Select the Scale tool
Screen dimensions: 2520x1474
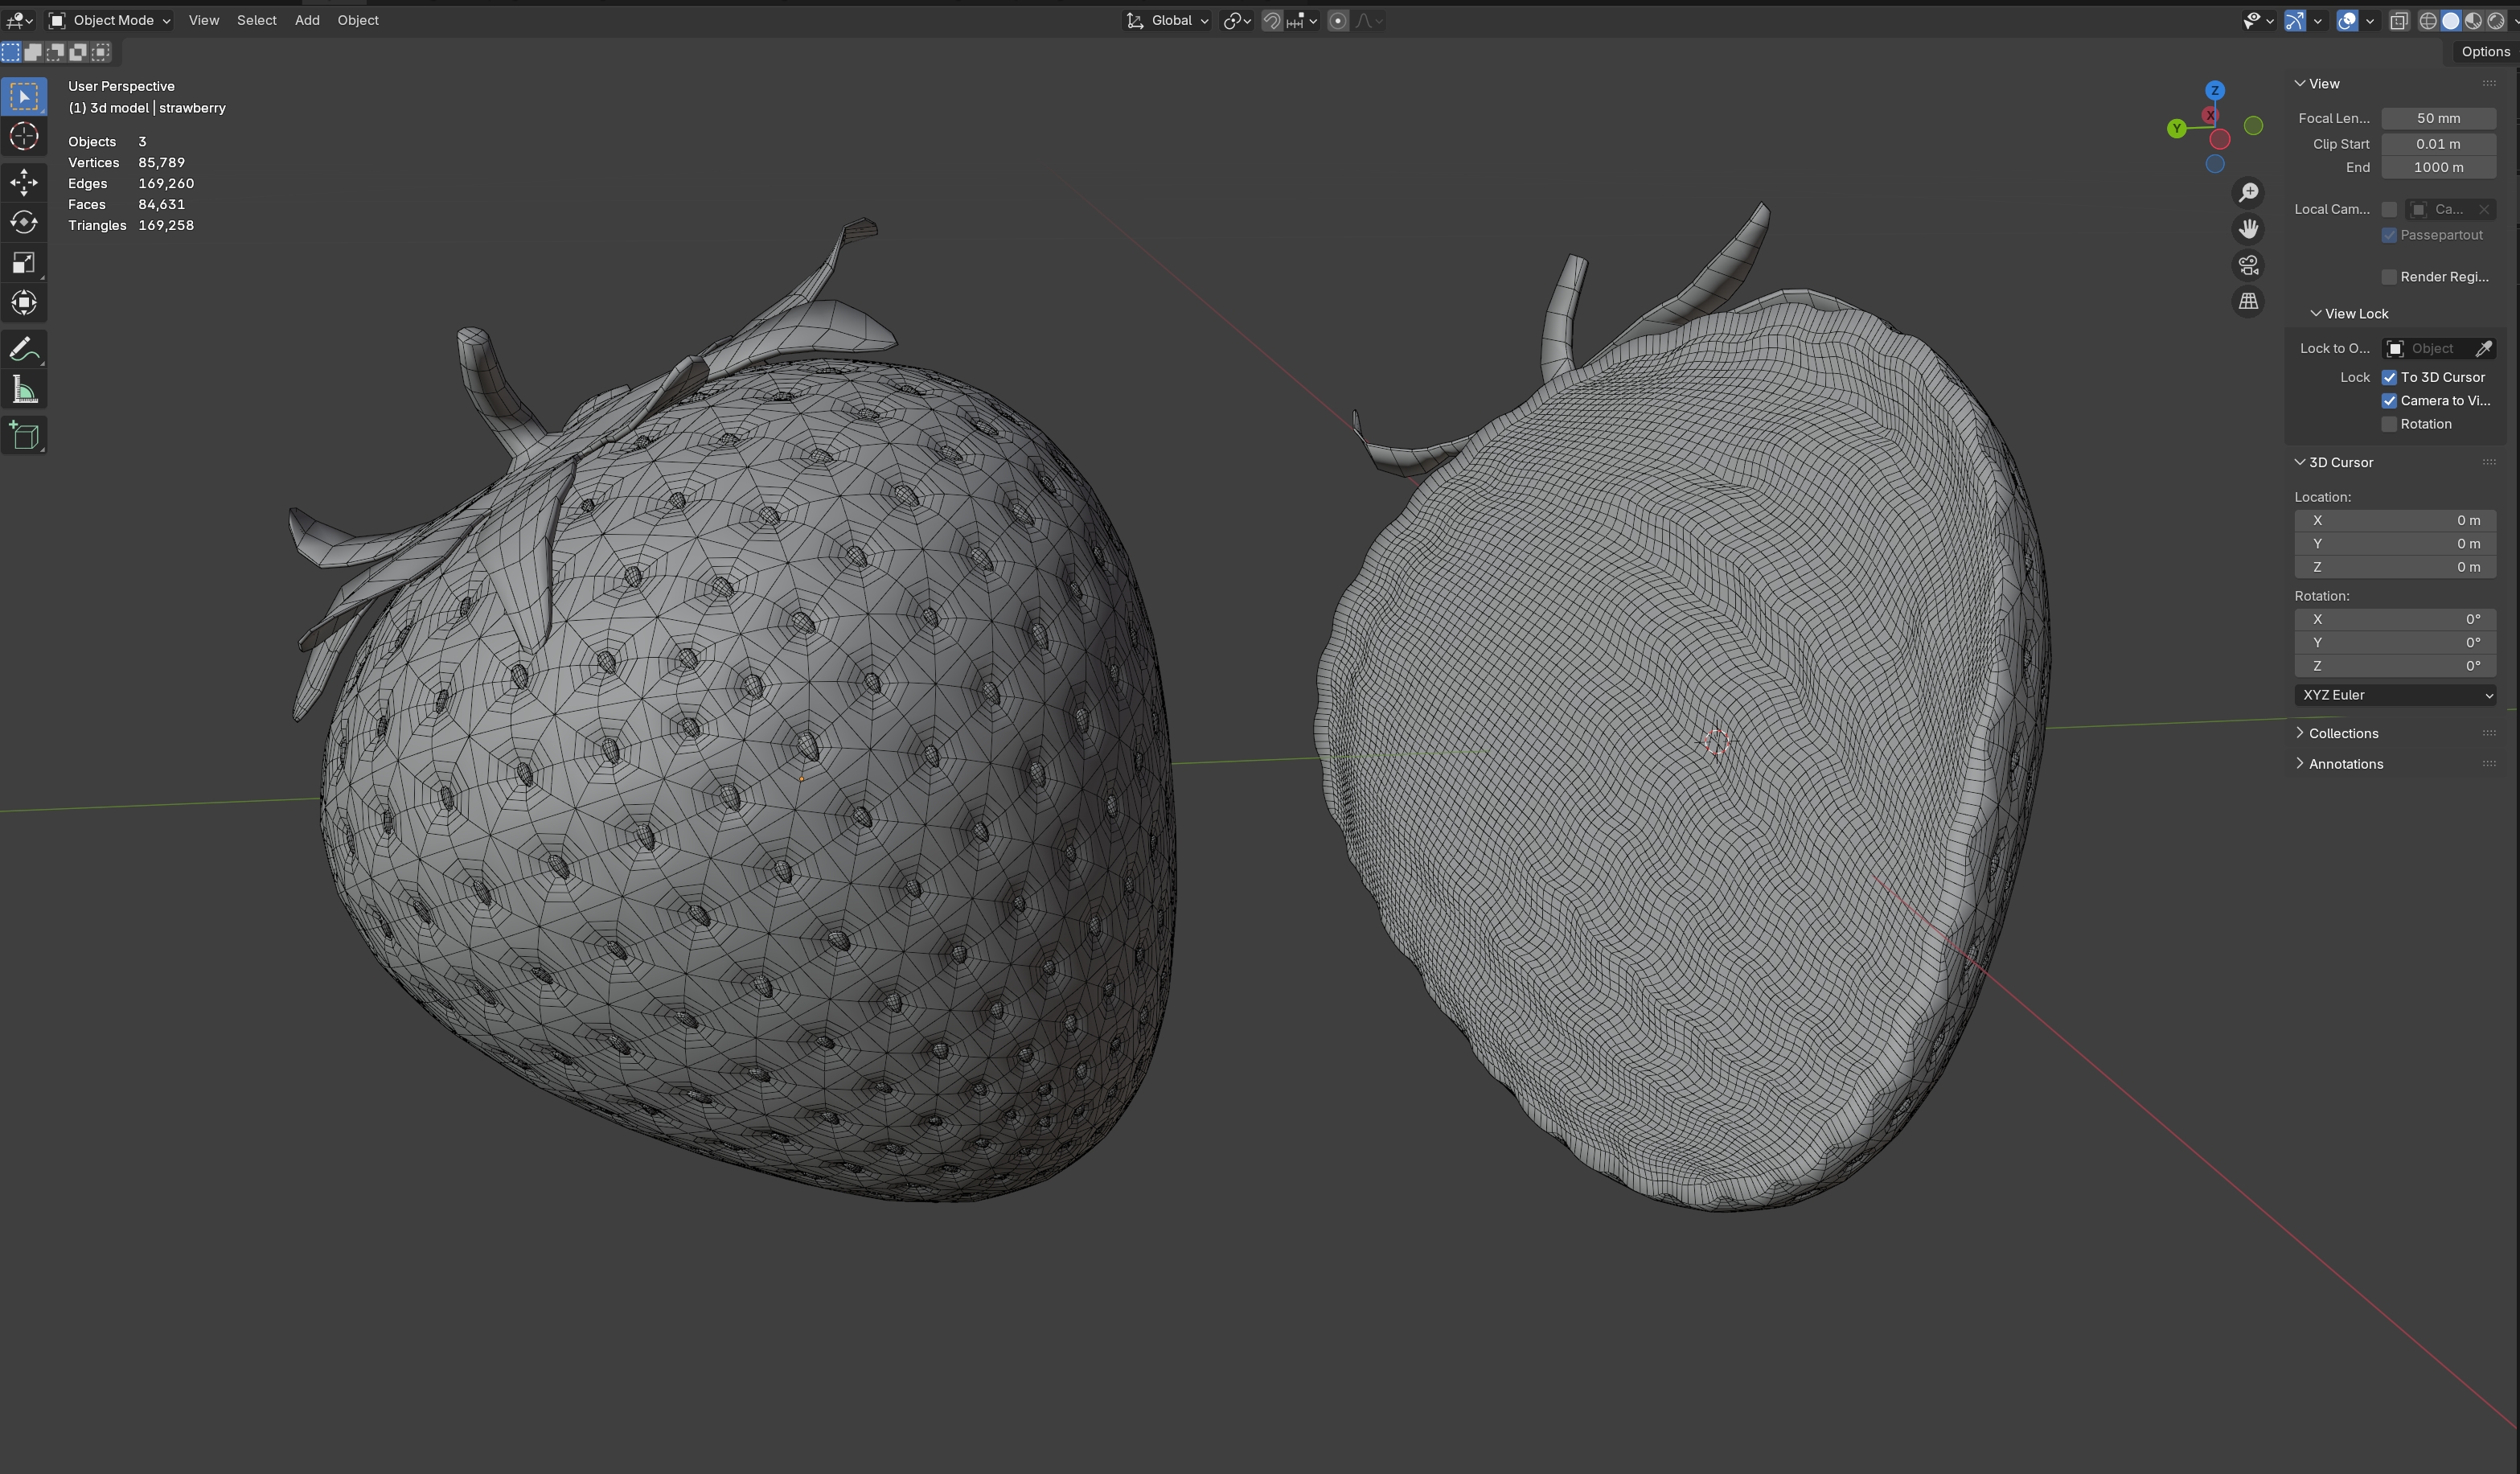[x=24, y=263]
